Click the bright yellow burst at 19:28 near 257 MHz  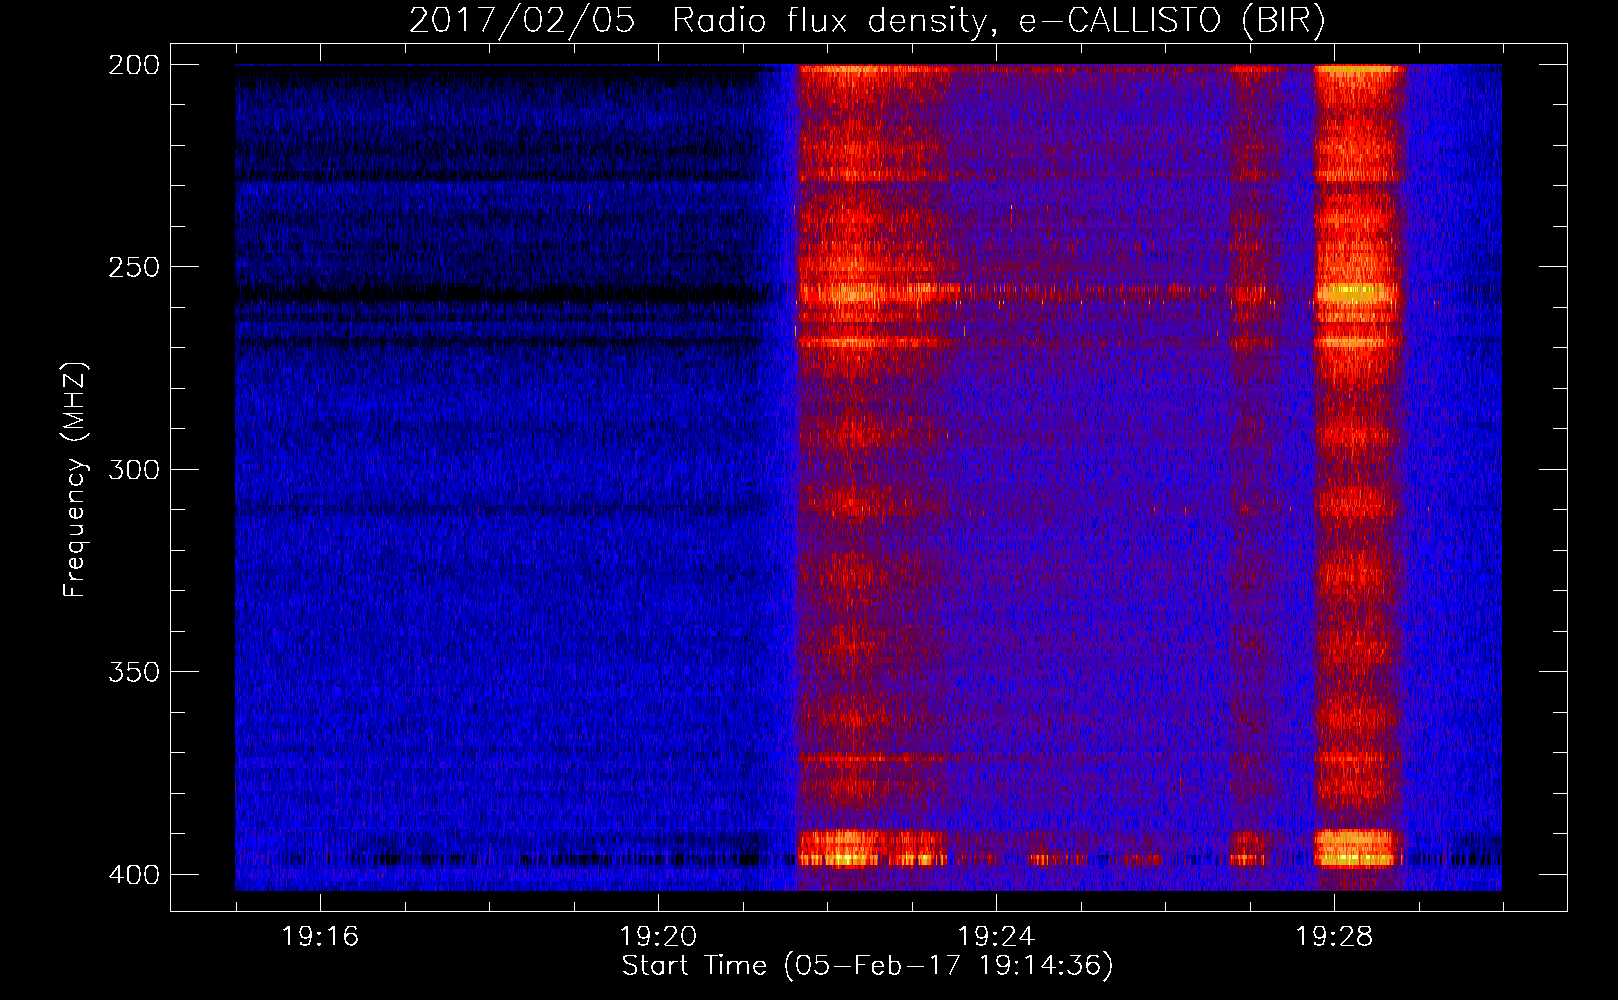tap(1353, 293)
